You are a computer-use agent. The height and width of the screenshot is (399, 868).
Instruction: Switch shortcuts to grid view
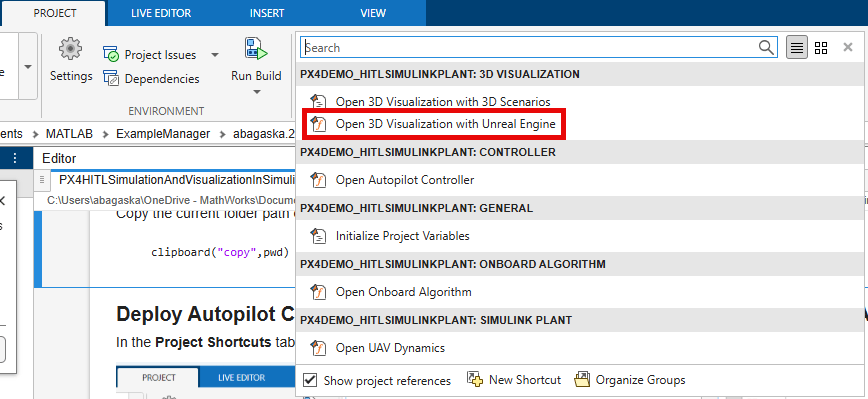pyautogui.click(x=821, y=48)
